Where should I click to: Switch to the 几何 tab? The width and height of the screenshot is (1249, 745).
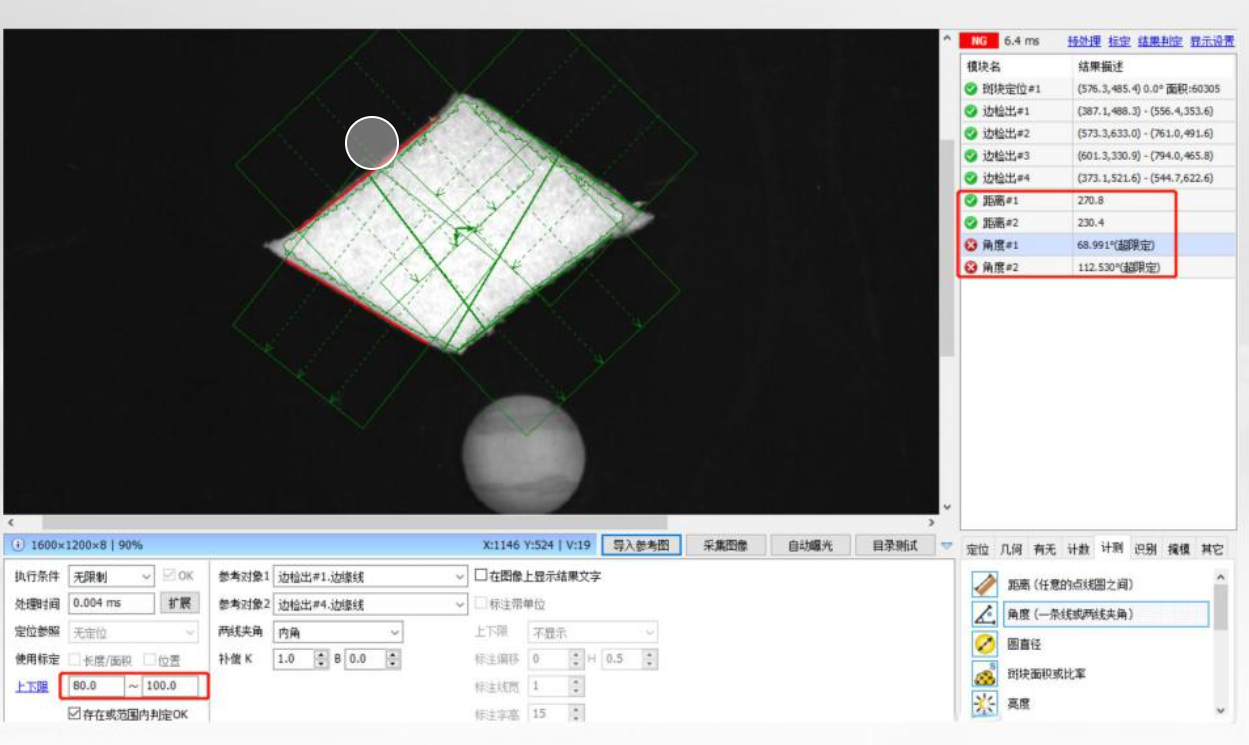coord(1011,549)
